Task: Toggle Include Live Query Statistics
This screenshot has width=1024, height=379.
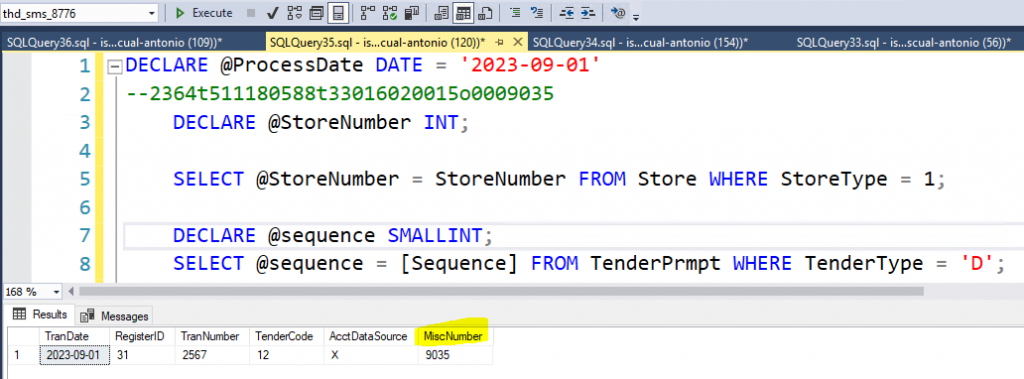Action: pos(390,13)
